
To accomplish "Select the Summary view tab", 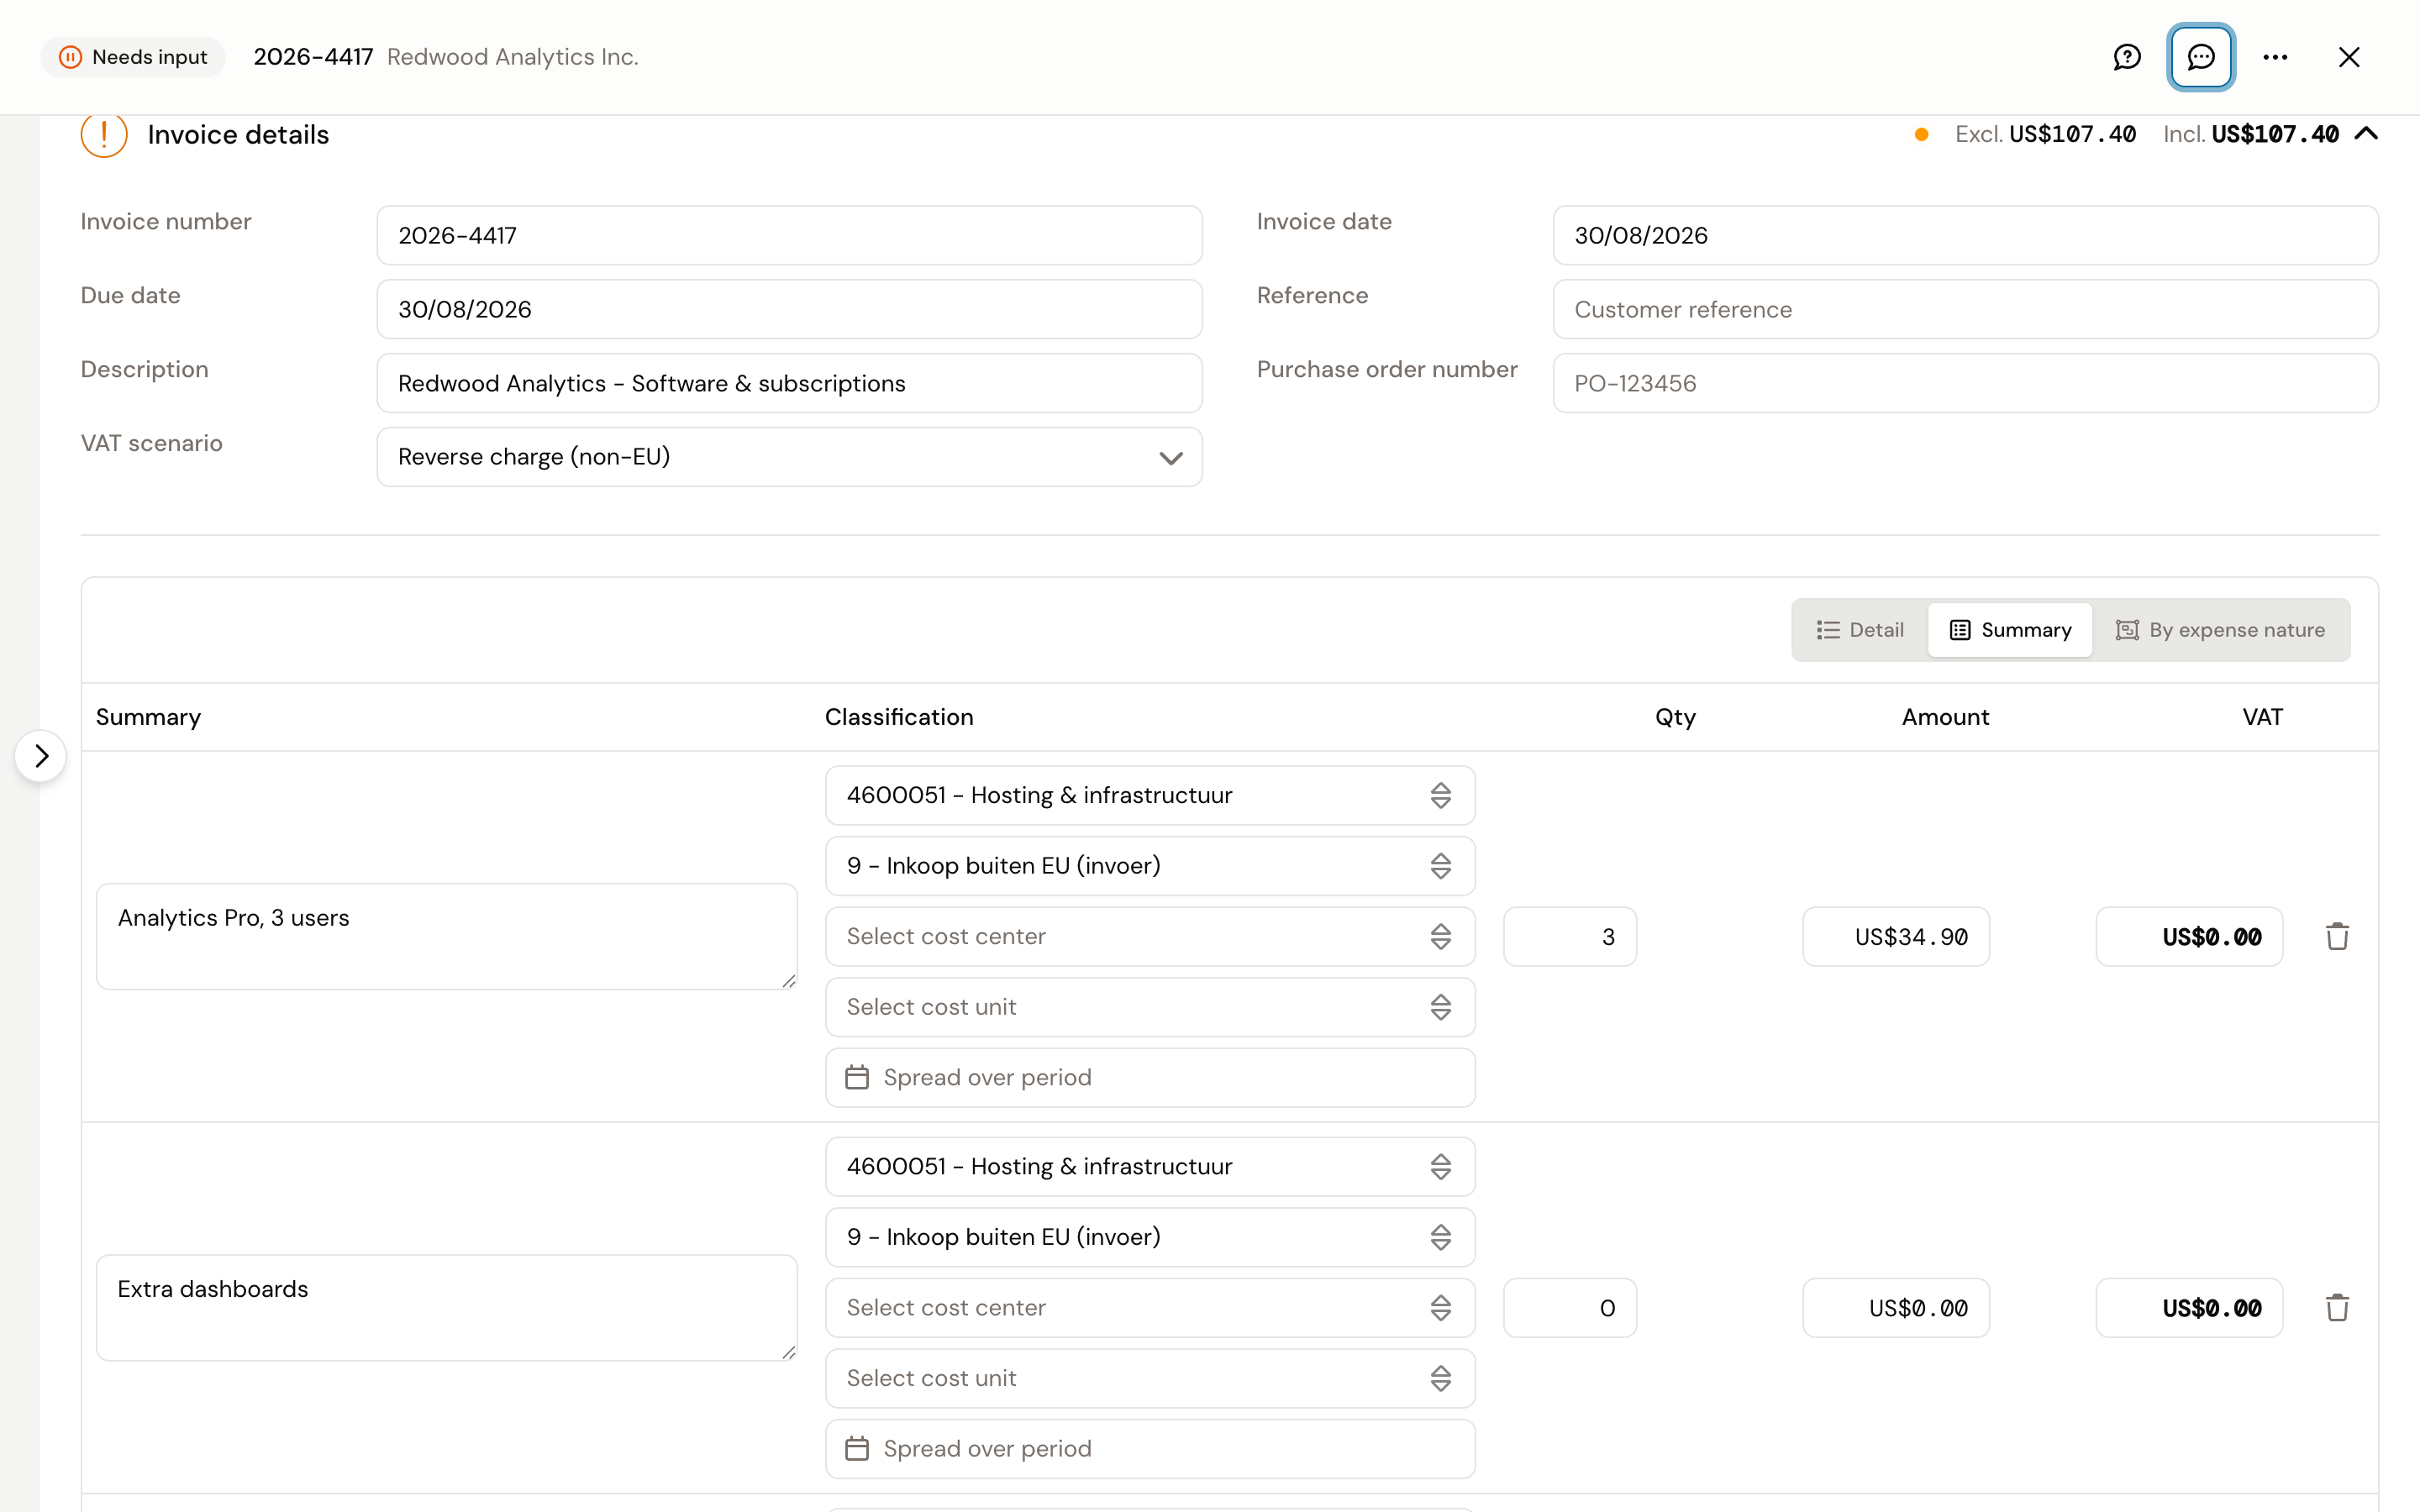I will coord(2010,630).
